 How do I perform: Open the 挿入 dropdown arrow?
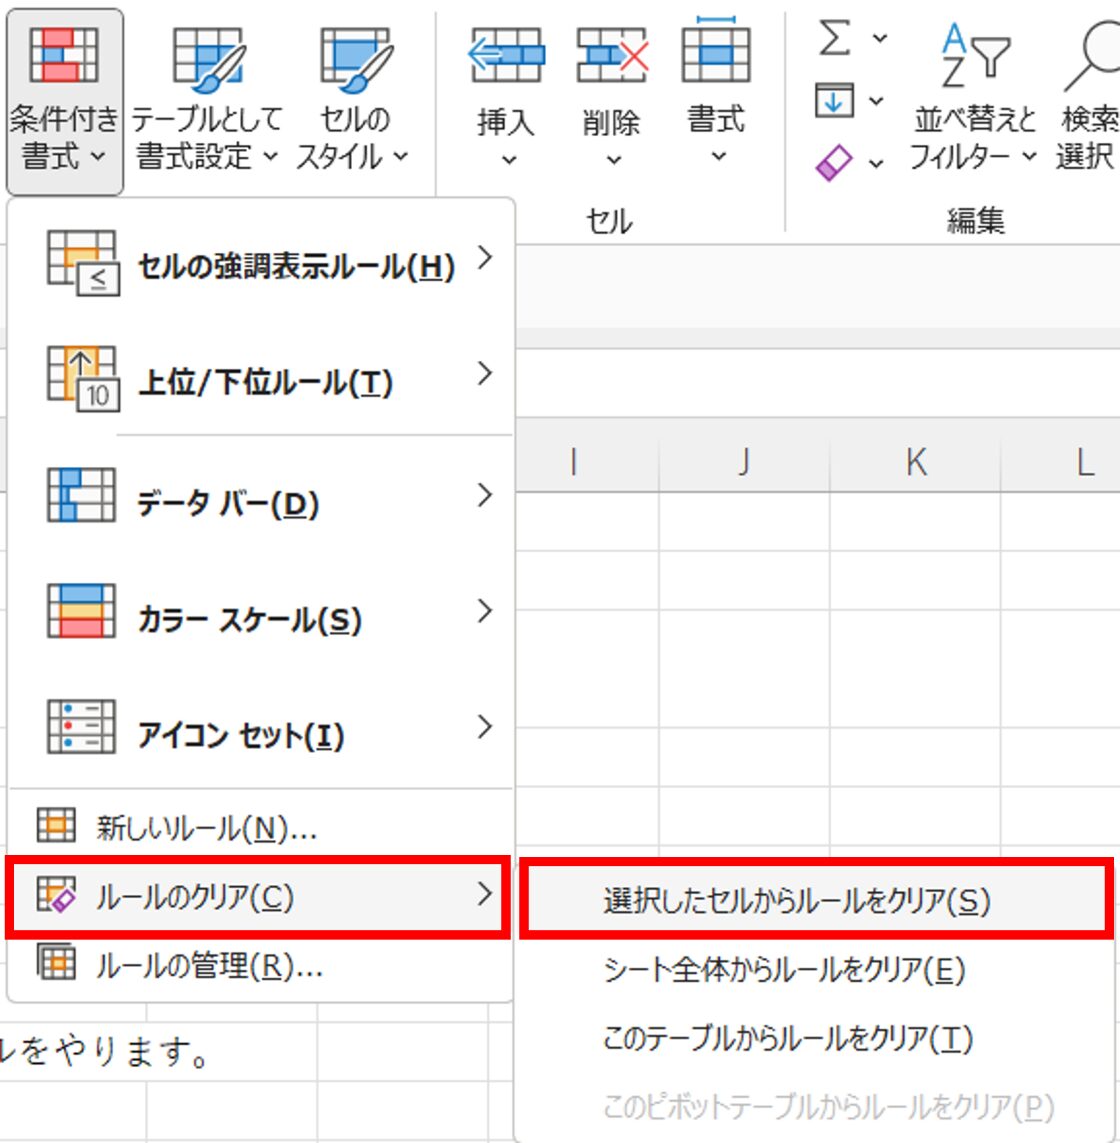(x=509, y=160)
